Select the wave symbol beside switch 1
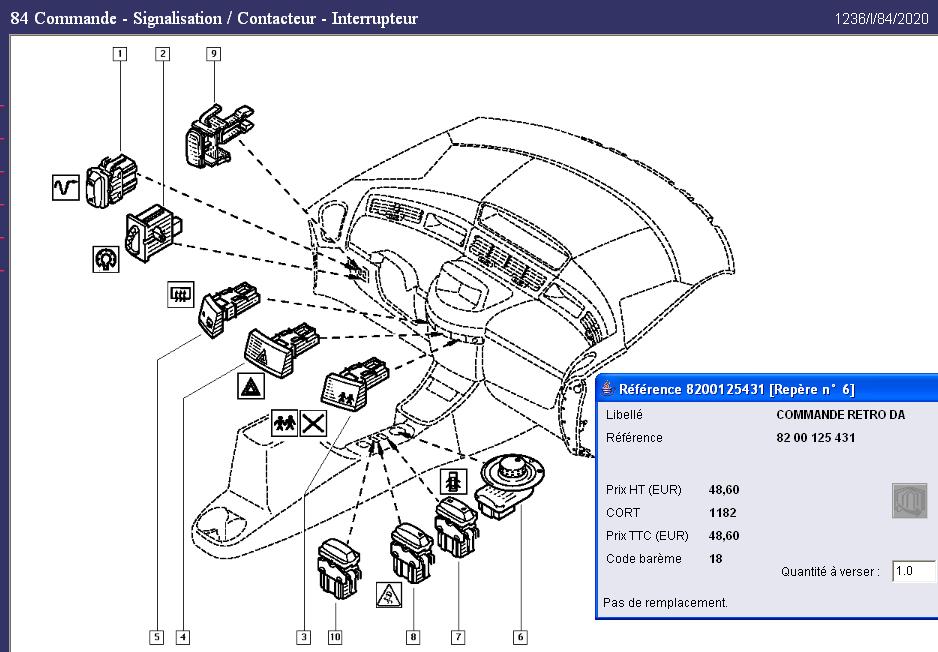 click(66, 187)
